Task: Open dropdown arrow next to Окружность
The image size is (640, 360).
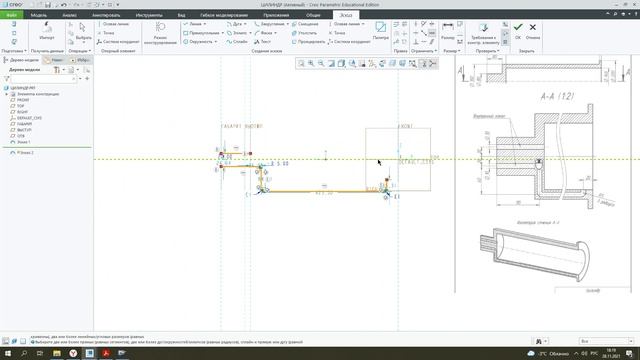Action: tap(216, 42)
